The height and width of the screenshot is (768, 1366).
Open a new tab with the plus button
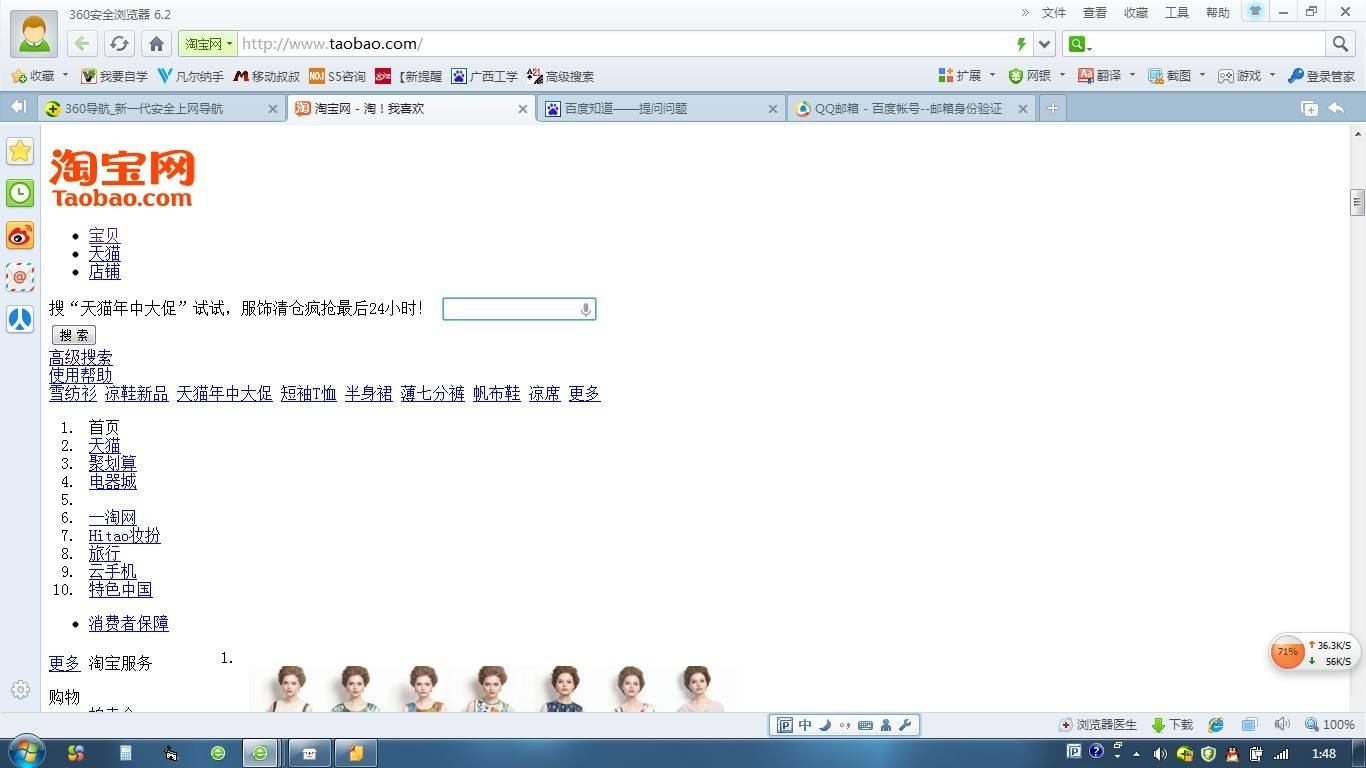[1052, 108]
